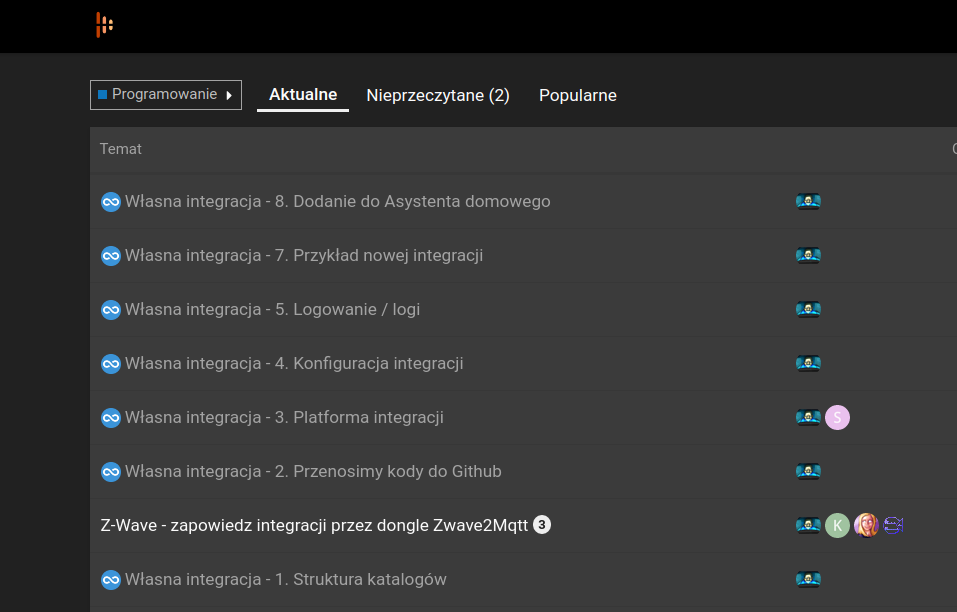This screenshot has height=612, width=957.
Task: Select the Popularne tab
Action: coord(578,96)
